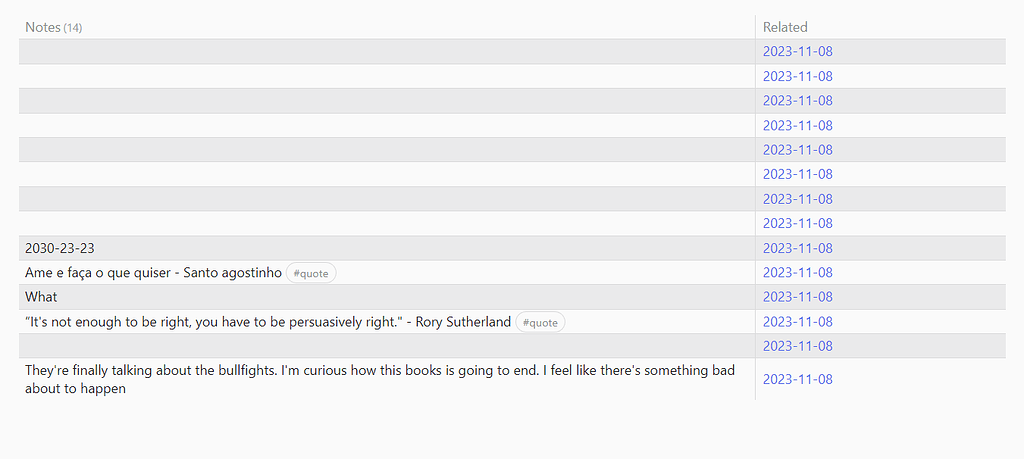
Task: Open the date link in the second table row
Action: (x=797, y=76)
